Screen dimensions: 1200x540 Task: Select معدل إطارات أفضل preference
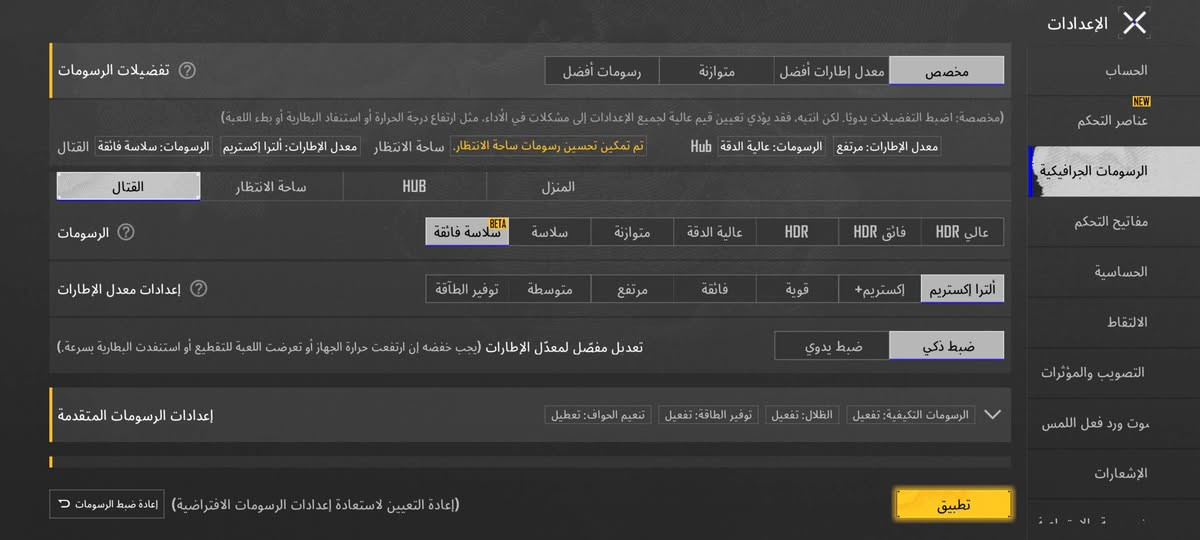[831, 70]
